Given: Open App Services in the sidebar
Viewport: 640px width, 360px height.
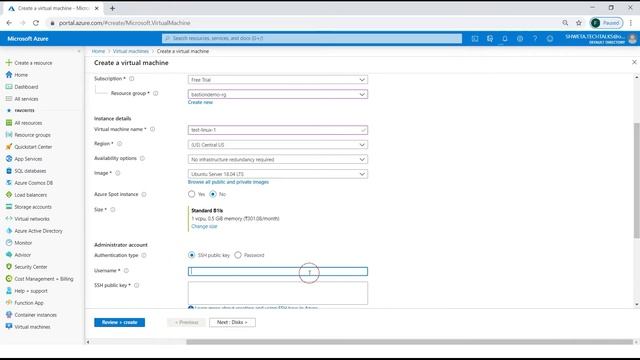Looking at the screenshot, I should (x=28, y=159).
